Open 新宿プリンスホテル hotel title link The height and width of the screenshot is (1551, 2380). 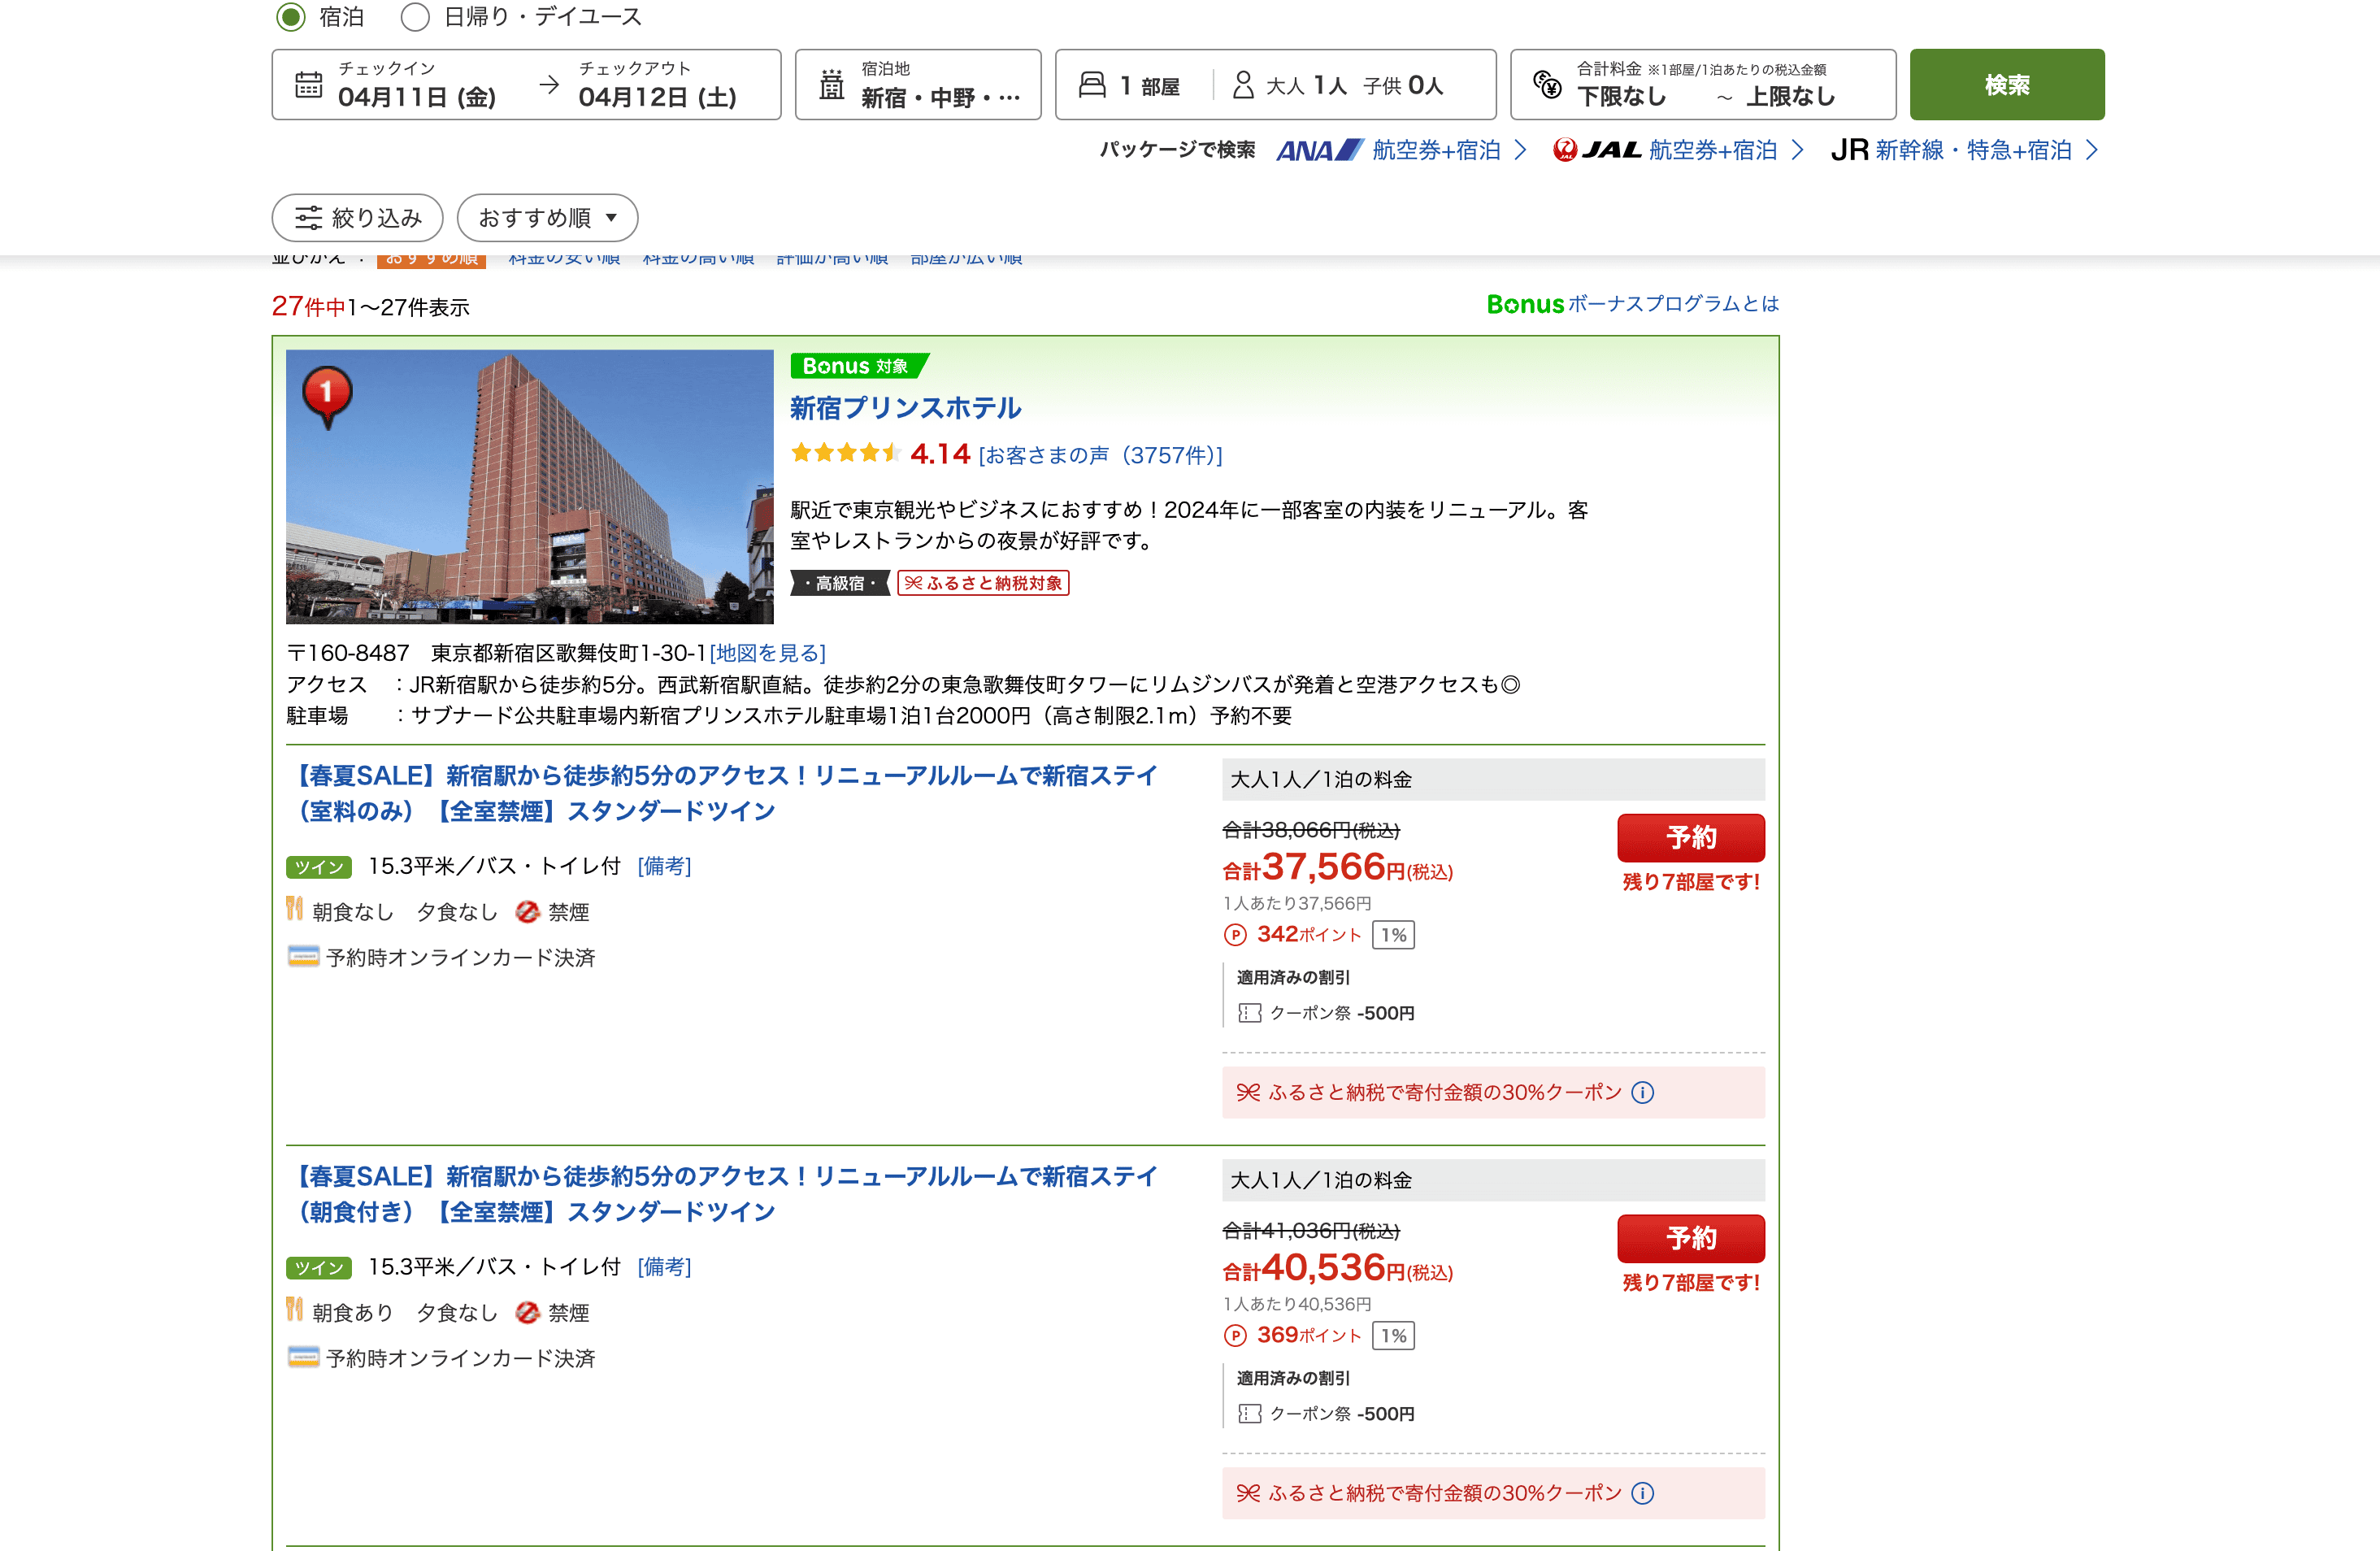tap(905, 408)
